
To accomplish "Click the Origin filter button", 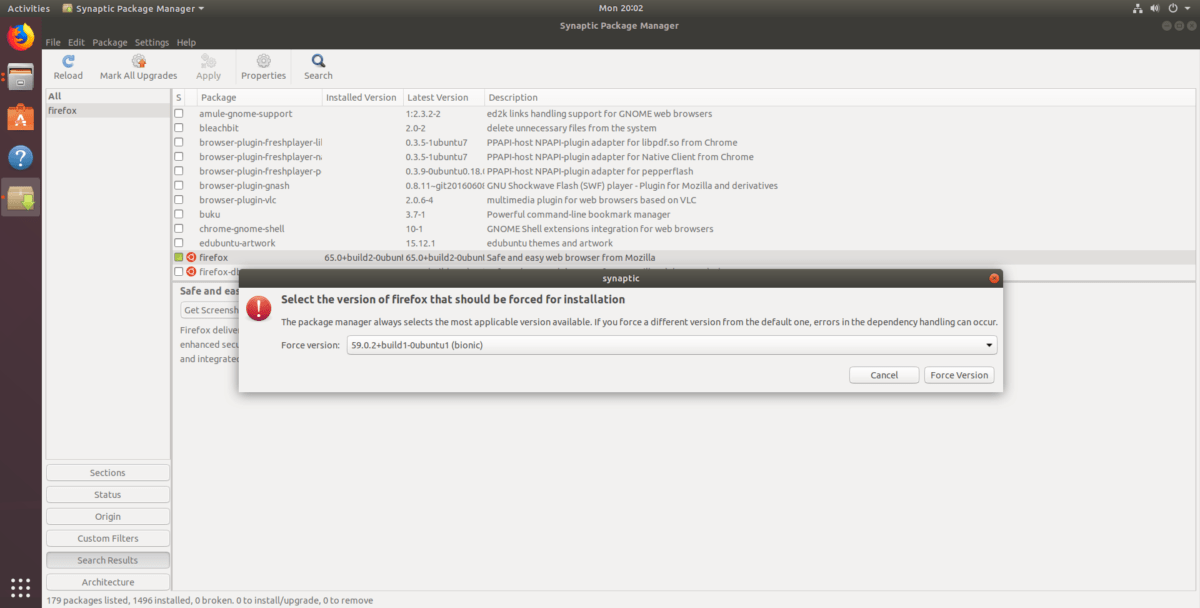I will coord(108,517).
